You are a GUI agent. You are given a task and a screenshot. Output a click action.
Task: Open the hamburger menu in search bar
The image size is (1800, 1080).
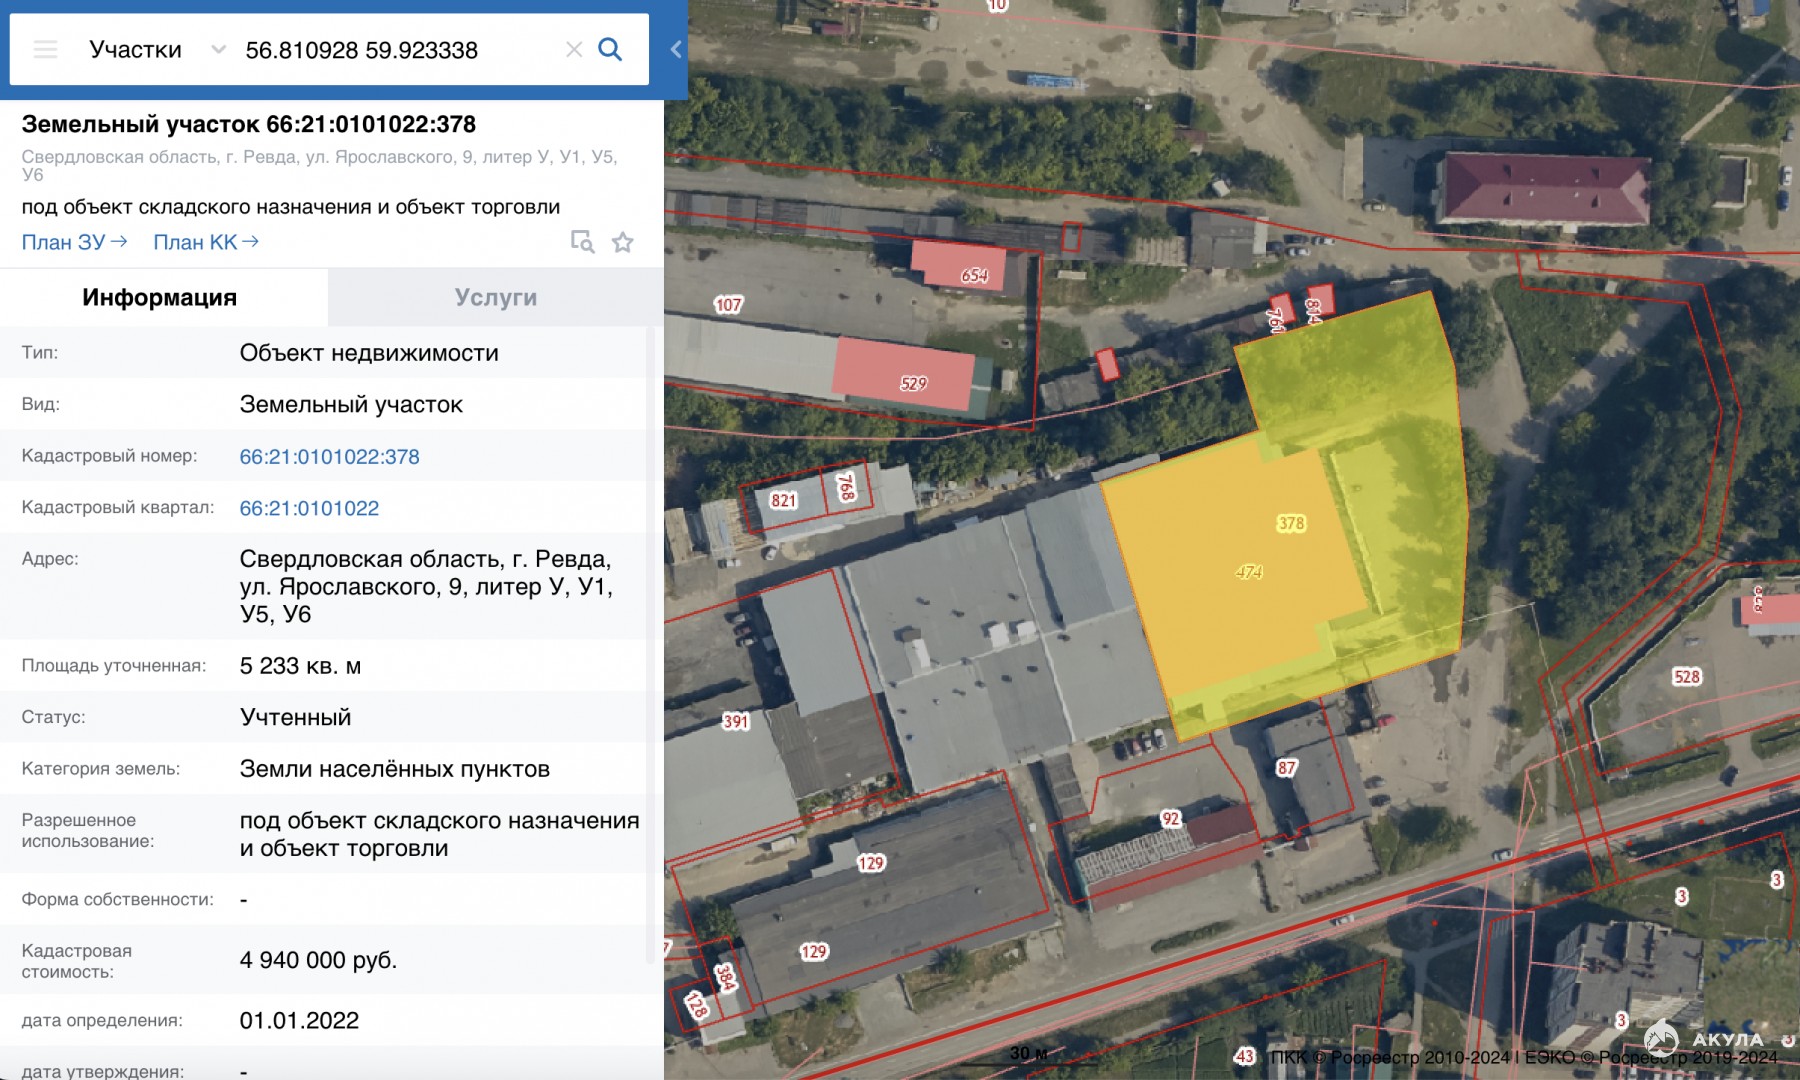(45, 49)
